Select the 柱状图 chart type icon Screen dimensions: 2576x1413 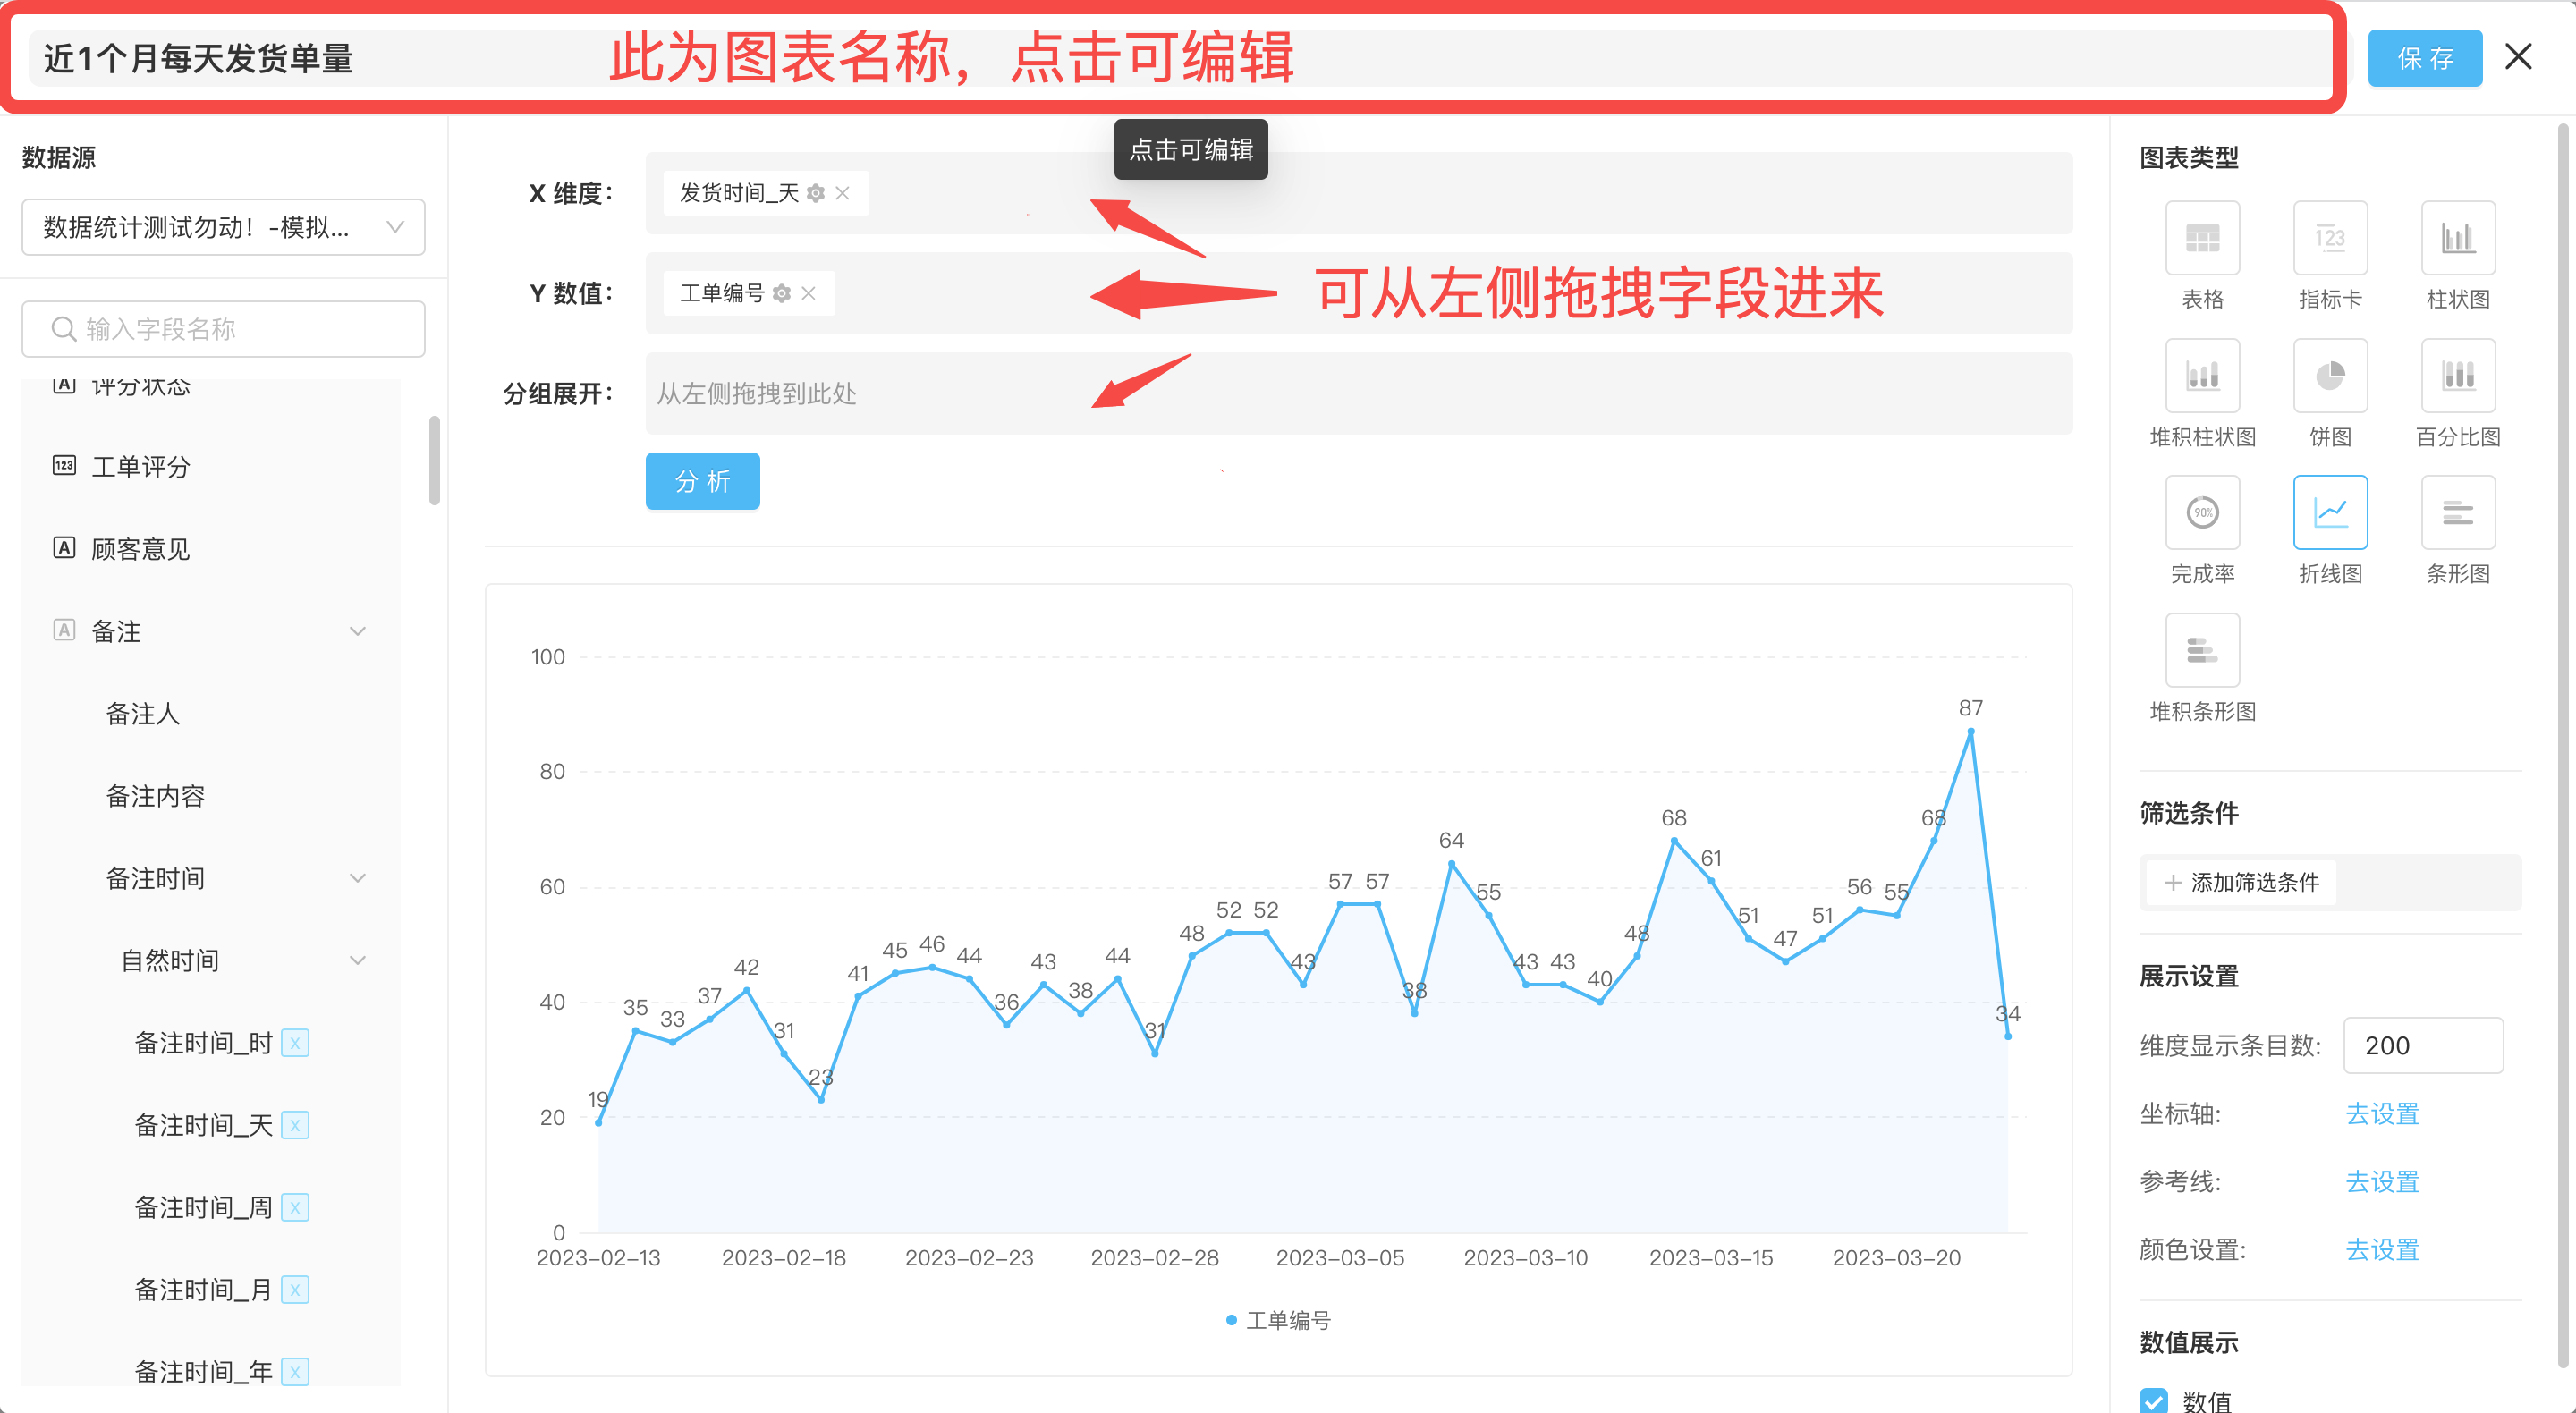click(2458, 238)
